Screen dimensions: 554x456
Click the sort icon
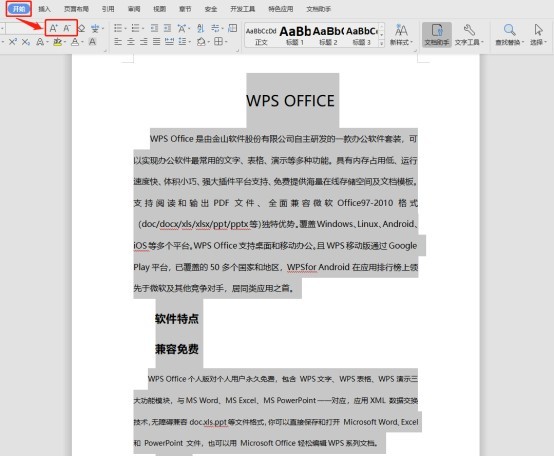201,28
